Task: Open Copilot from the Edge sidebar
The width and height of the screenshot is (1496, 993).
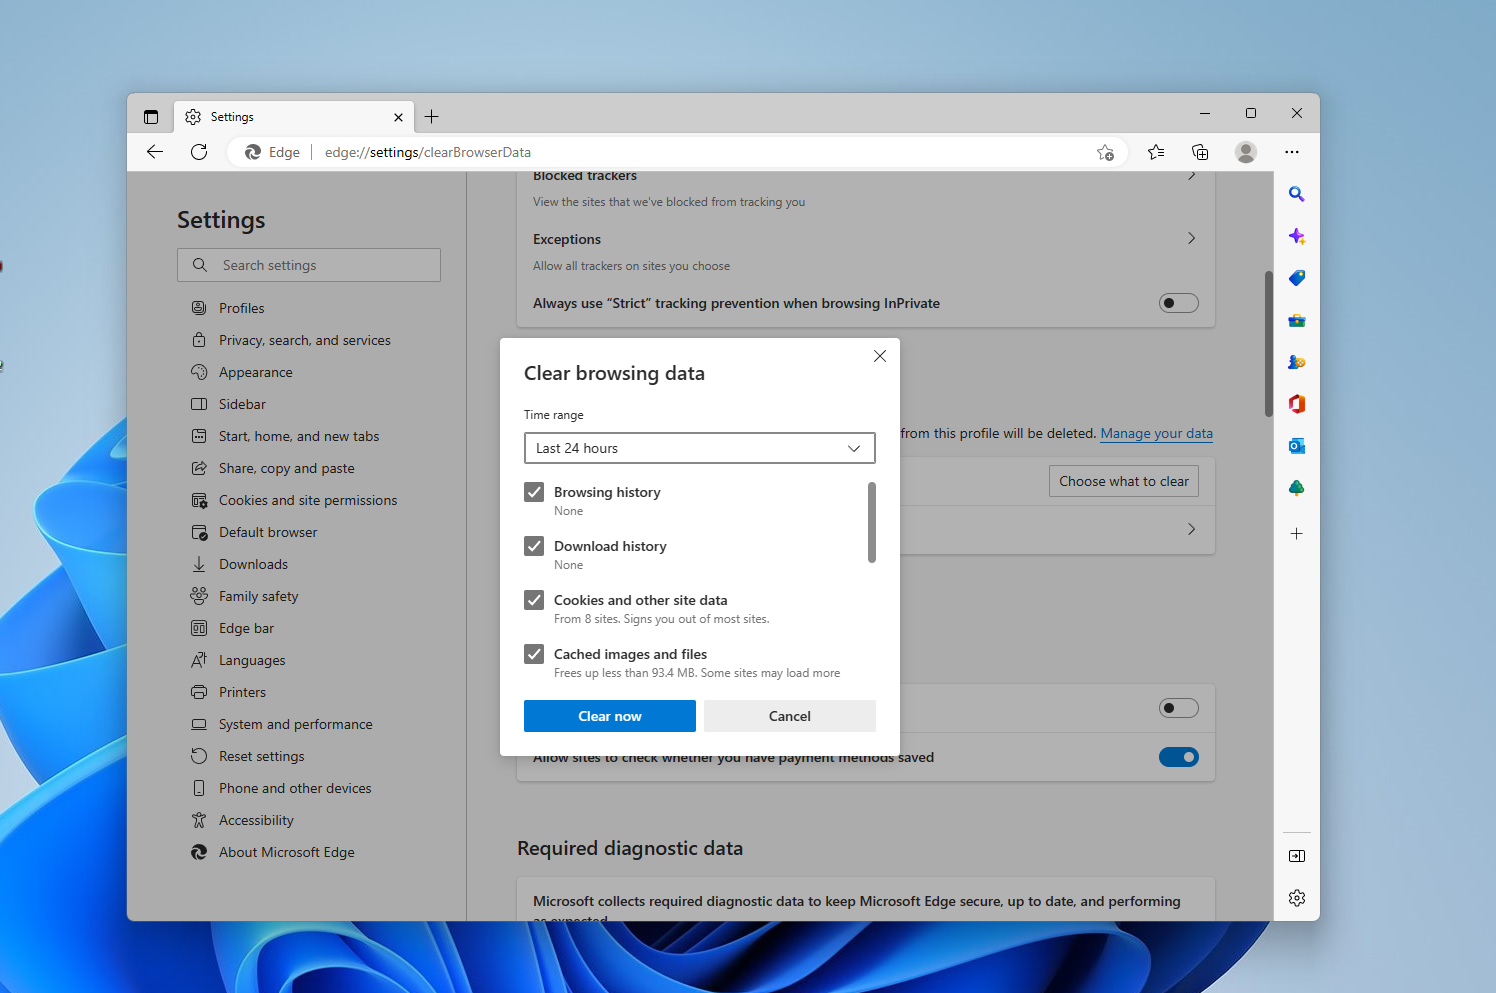Action: click(x=1296, y=236)
